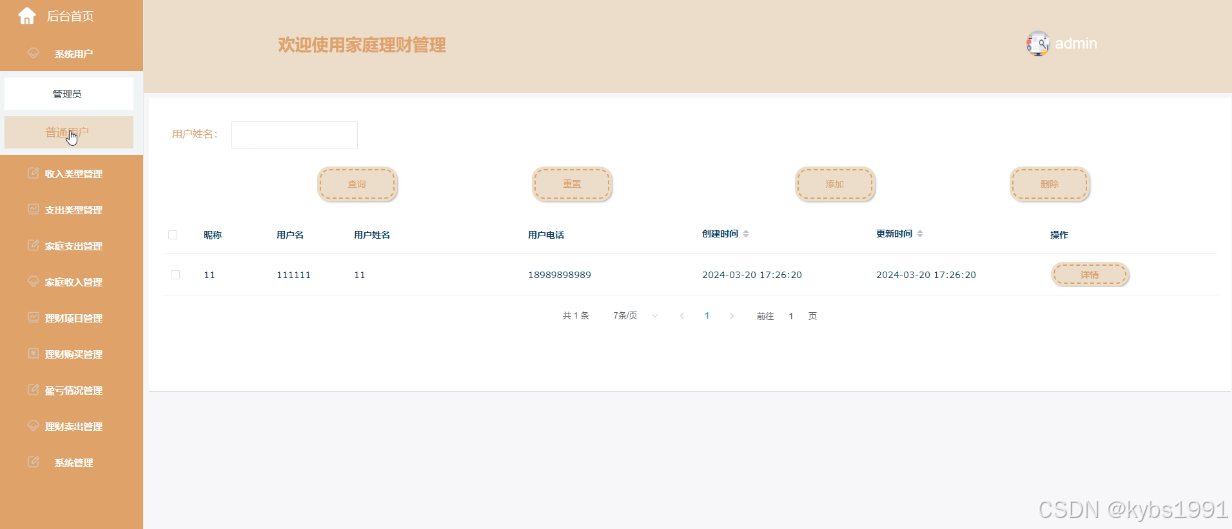Image resolution: width=1232 pixels, height=529 pixels.
Task: Open the 7条/页 page size dropdown
Action: [636, 315]
